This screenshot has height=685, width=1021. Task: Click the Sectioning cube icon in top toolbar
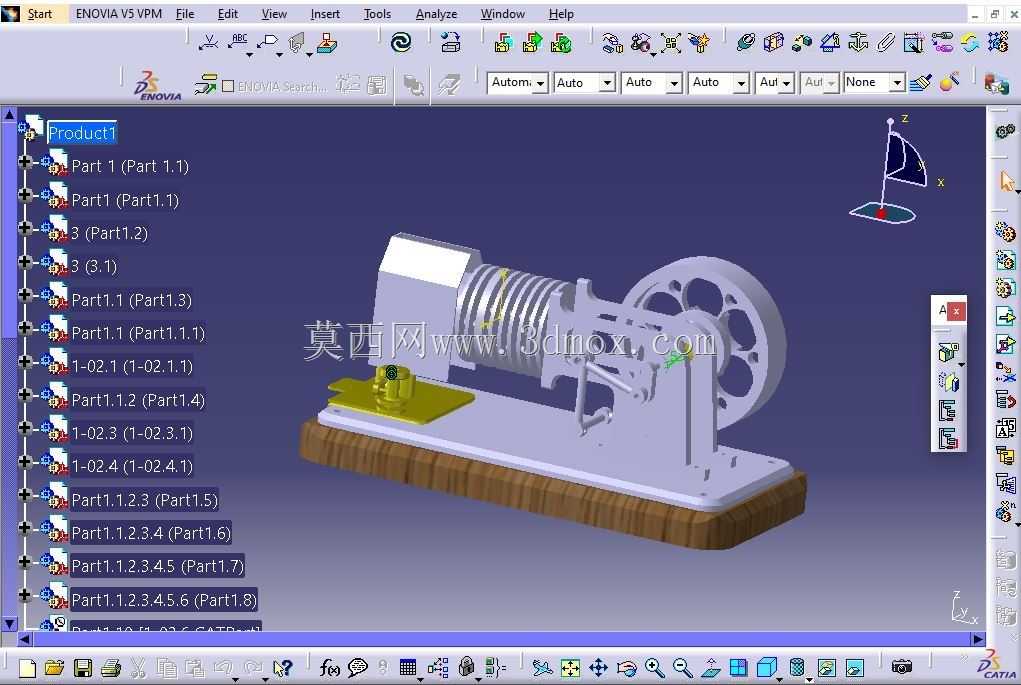(x=773, y=43)
